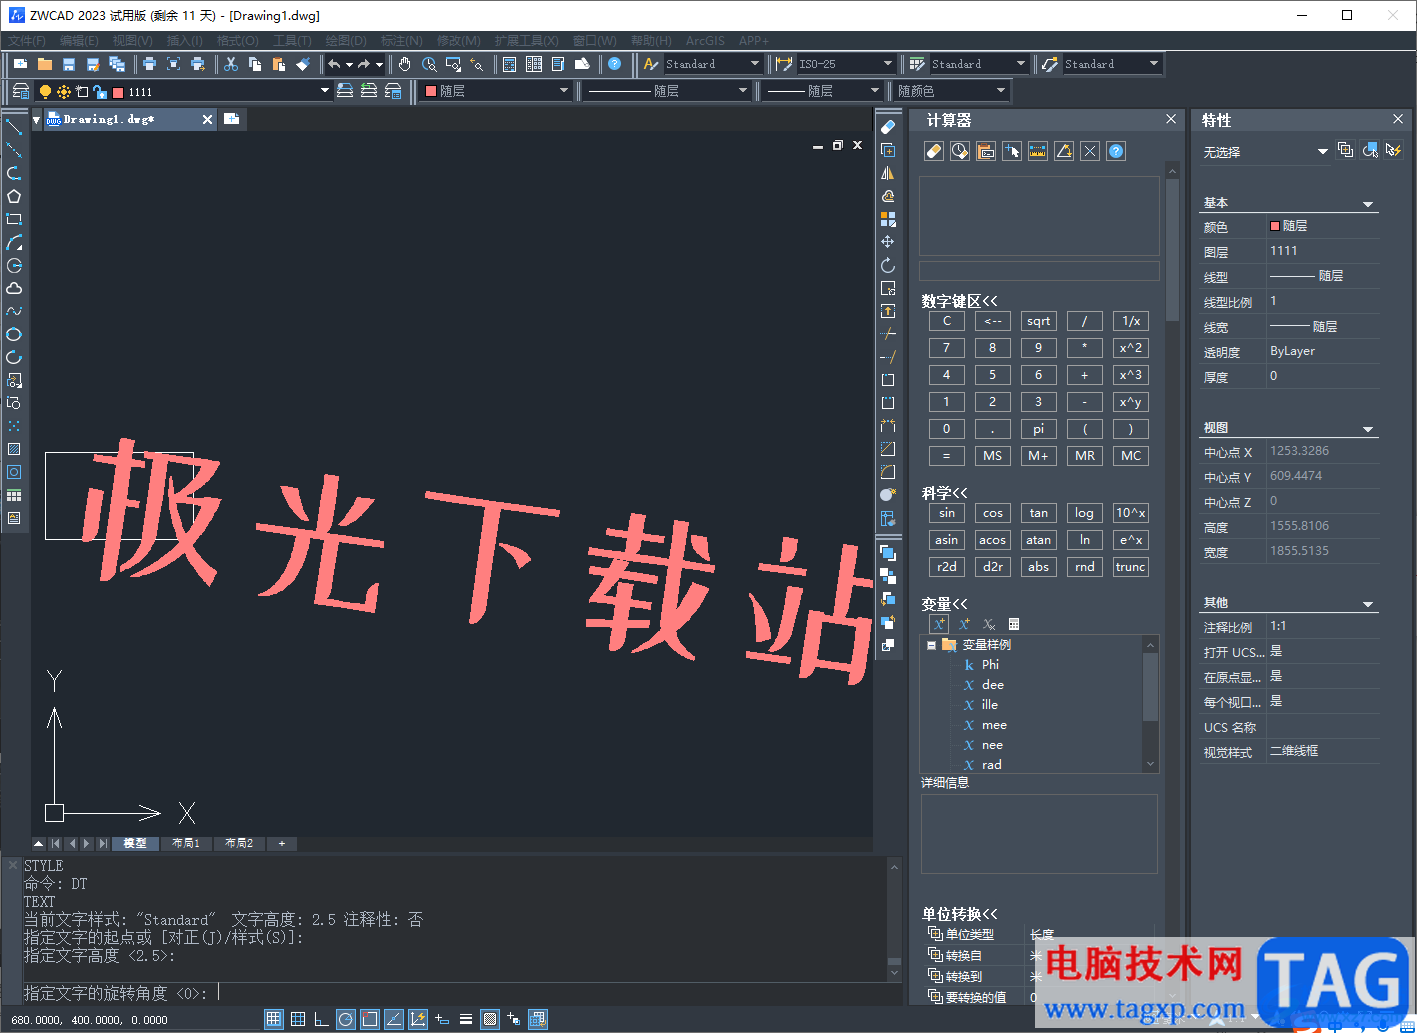Image resolution: width=1417 pixels, height=1033 pixels.
Task: Open the calculator Help icon
Action: coord(1116,151)
